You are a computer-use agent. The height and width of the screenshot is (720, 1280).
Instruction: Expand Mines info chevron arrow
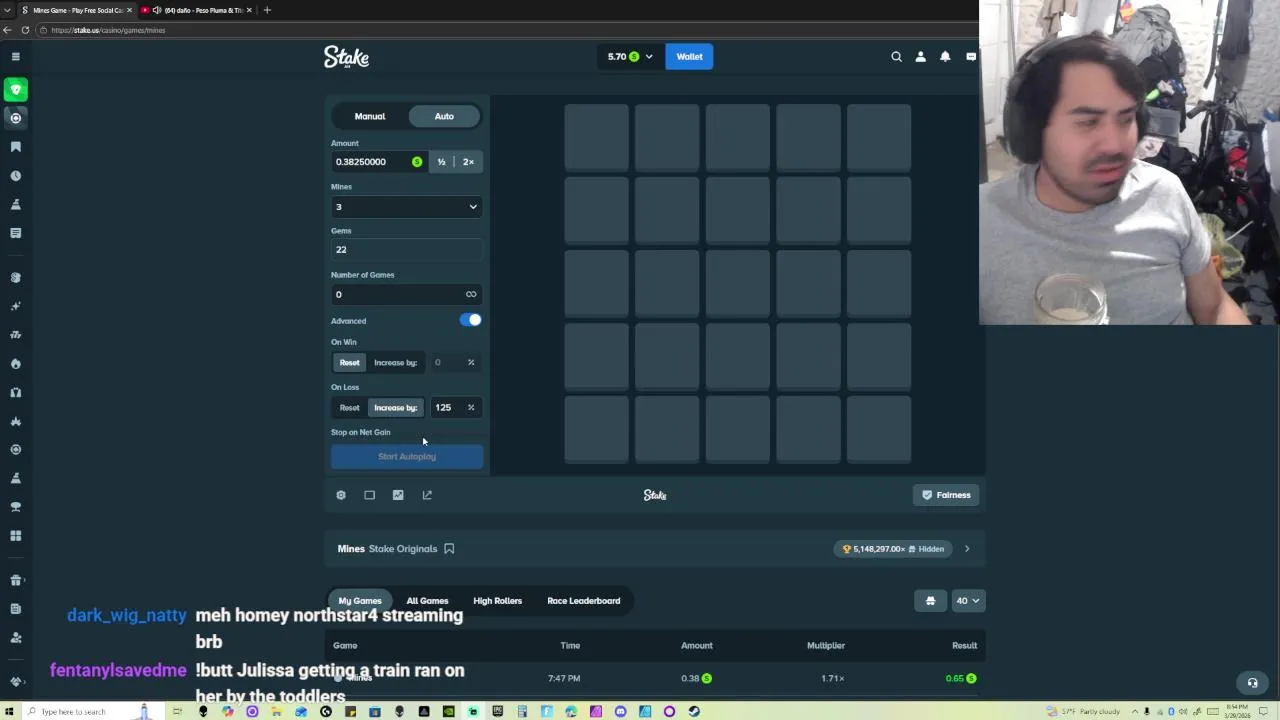click(x=966, y=549)
